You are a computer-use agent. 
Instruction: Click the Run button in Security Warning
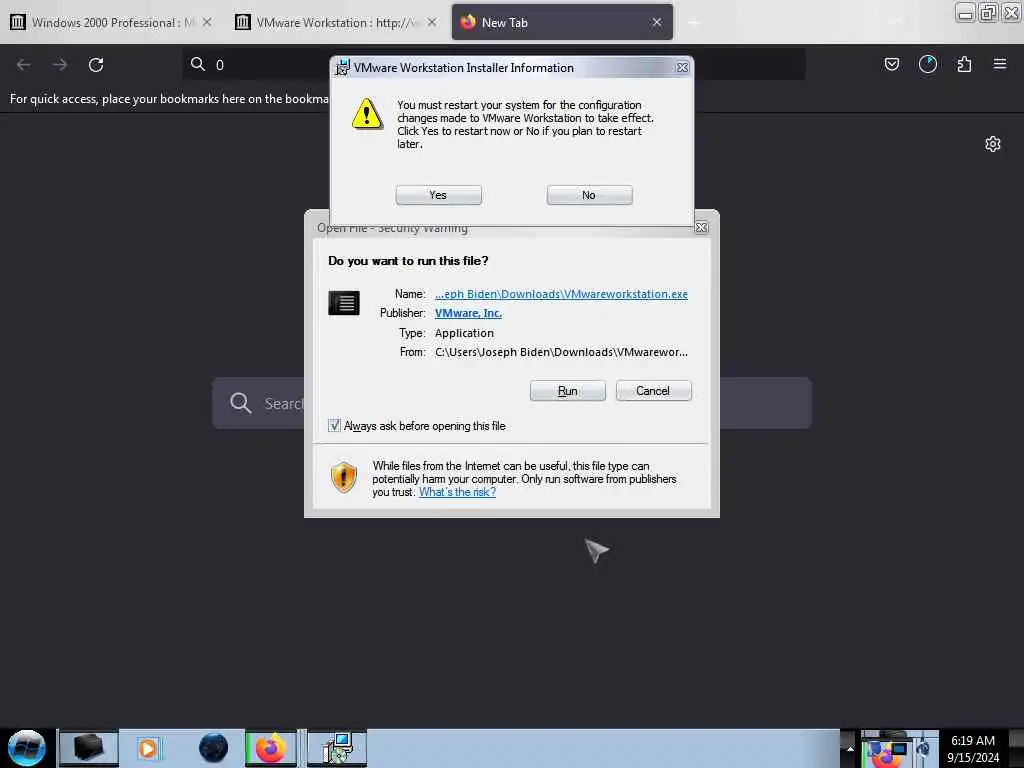(568, 391)
